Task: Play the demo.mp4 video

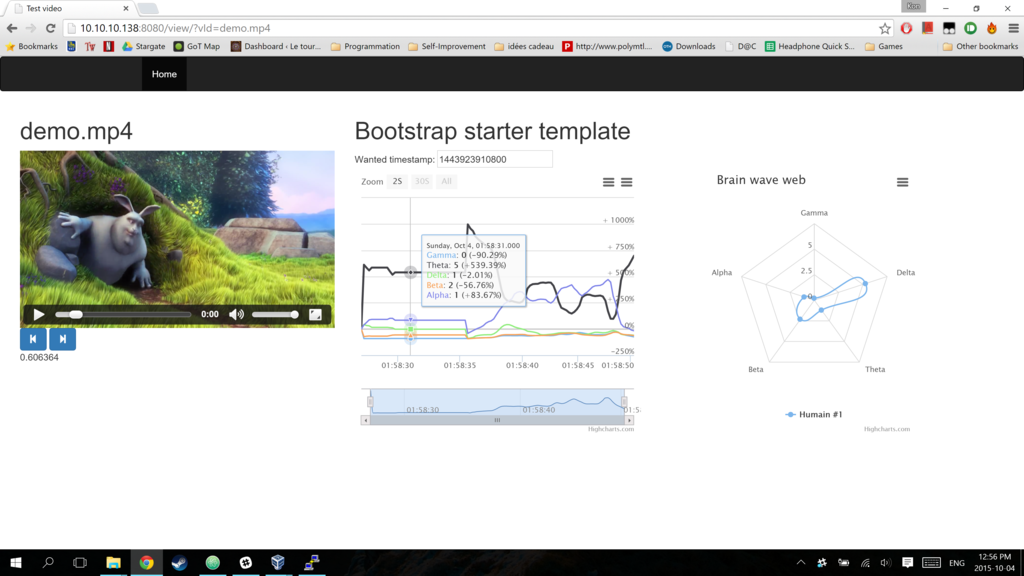Action: coord(39,315)
